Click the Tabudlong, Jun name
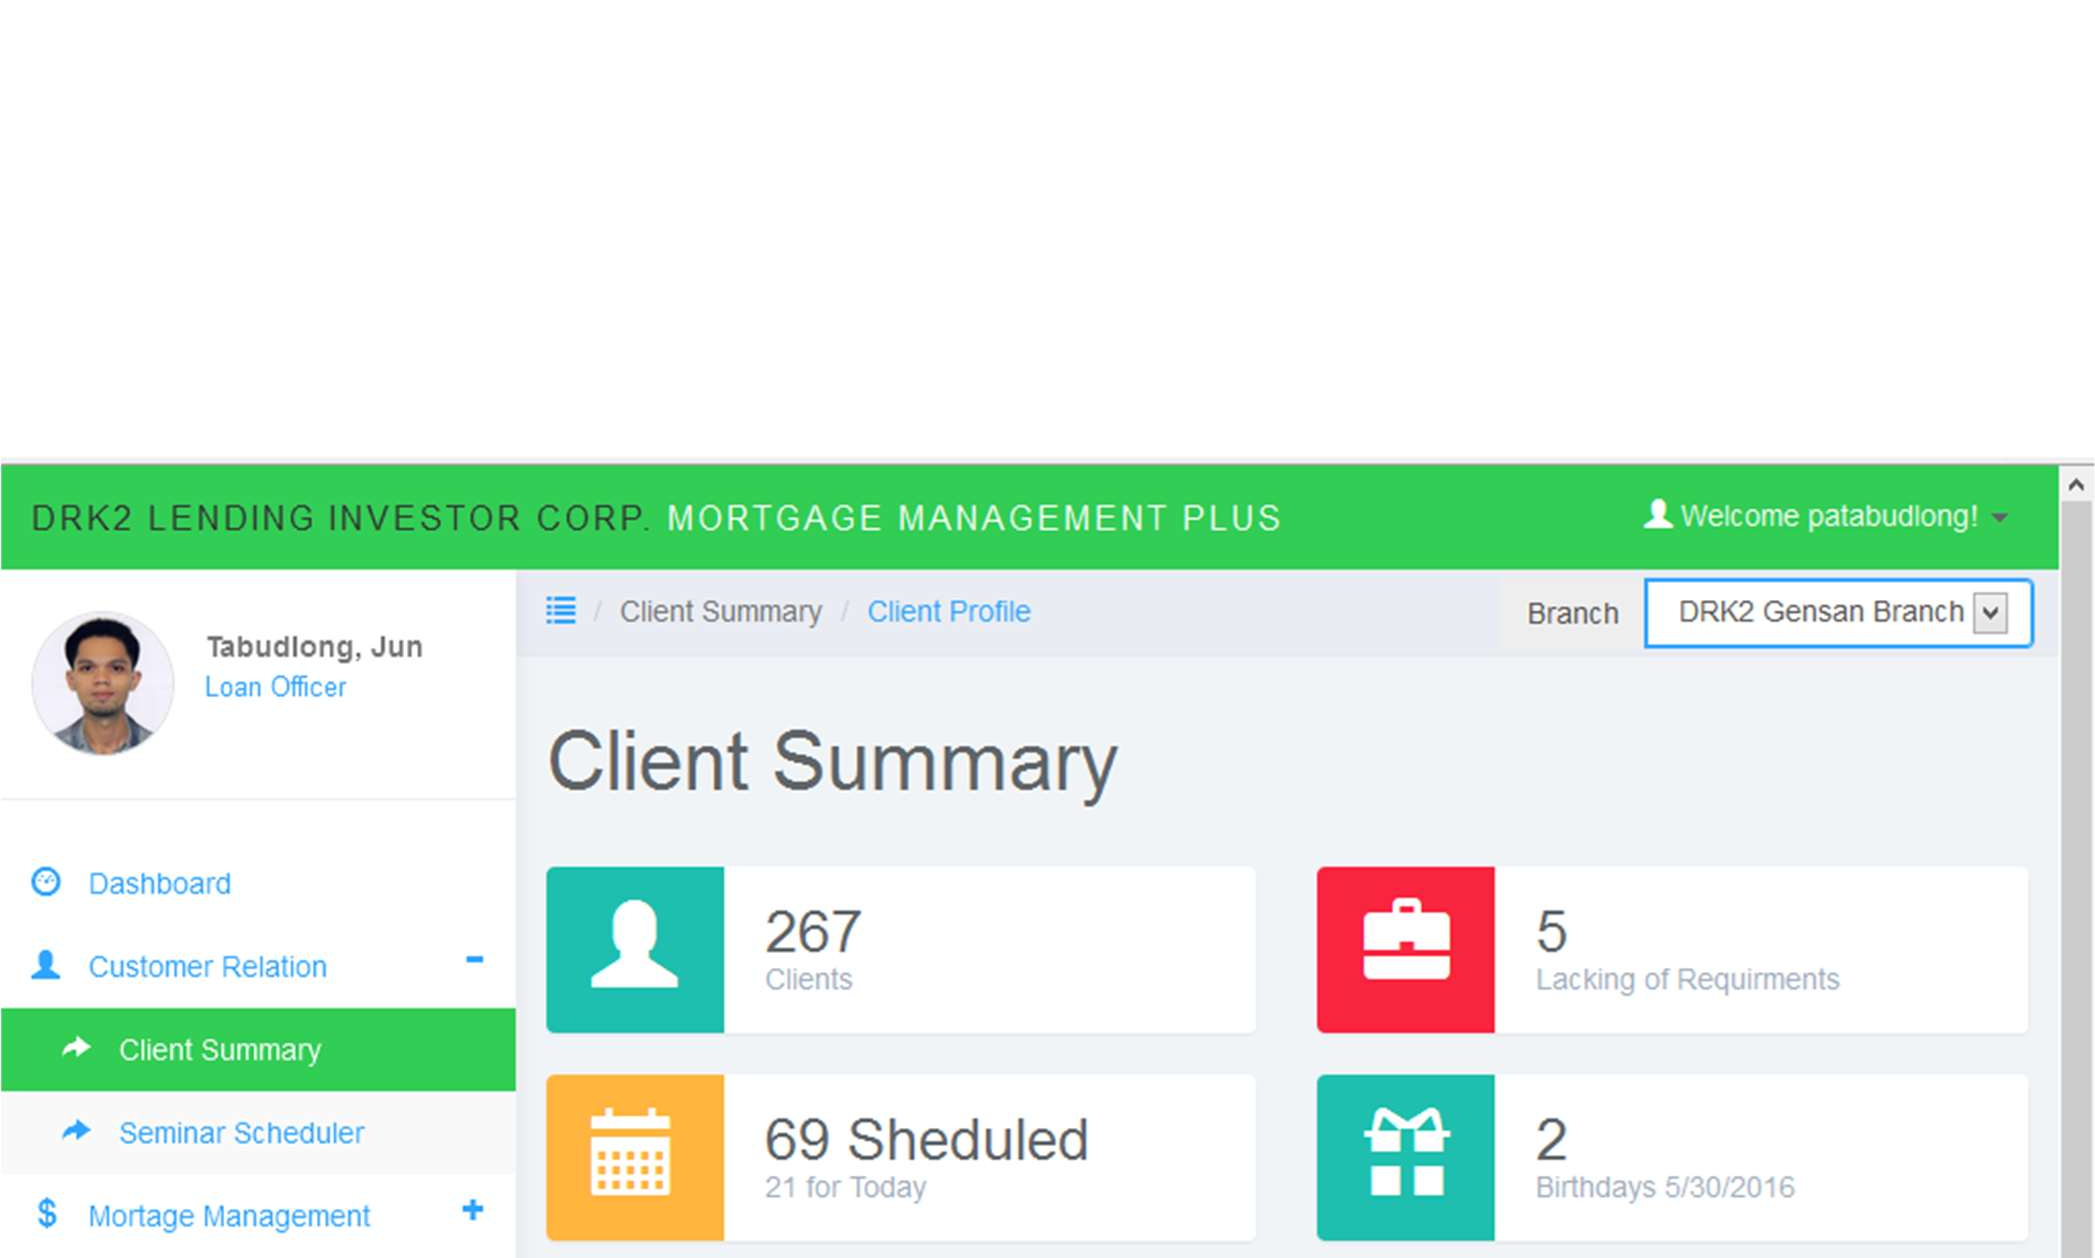Screen dimensions: 2095x1258 pyautogui.click(x=314, y=647)
